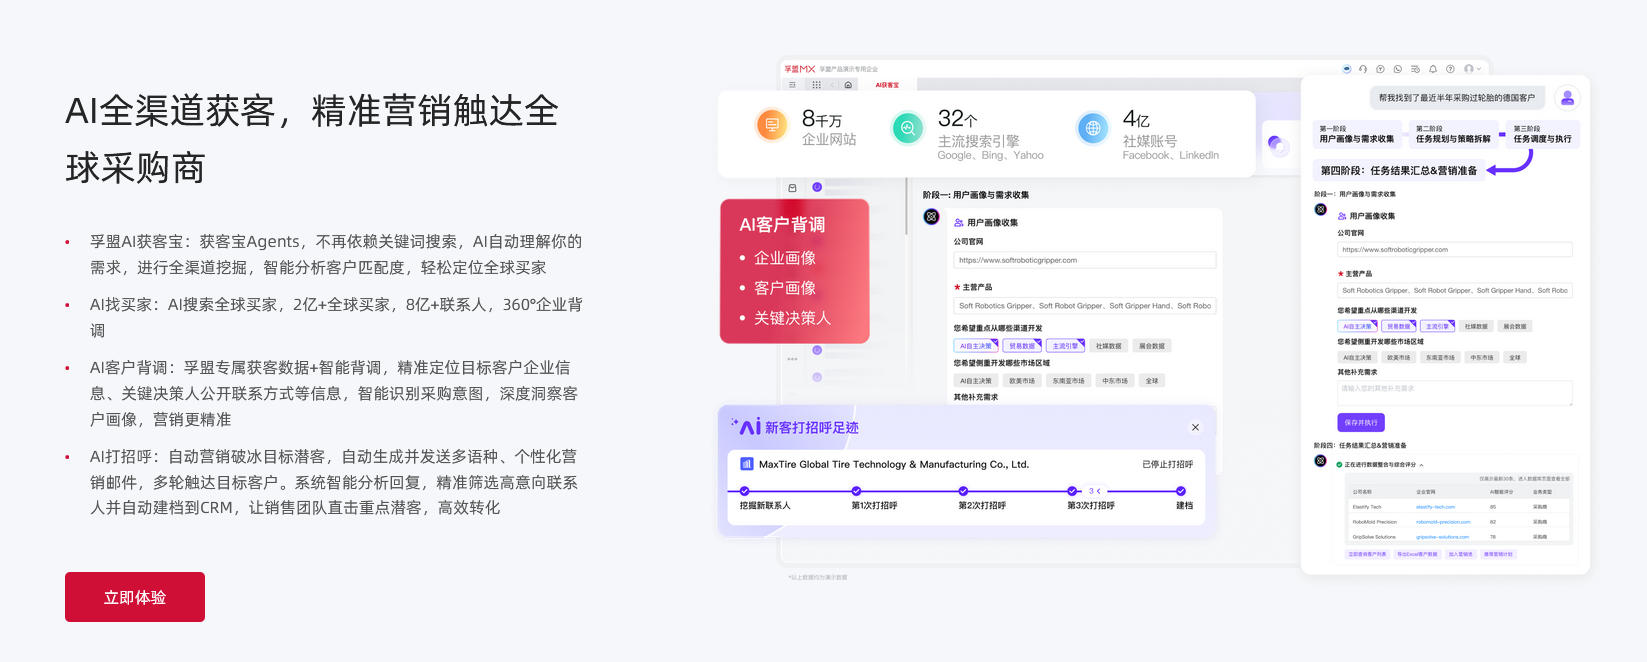
Task: Click the 建档 timeline checkpoint
Action: click(x=1181, y=491)
